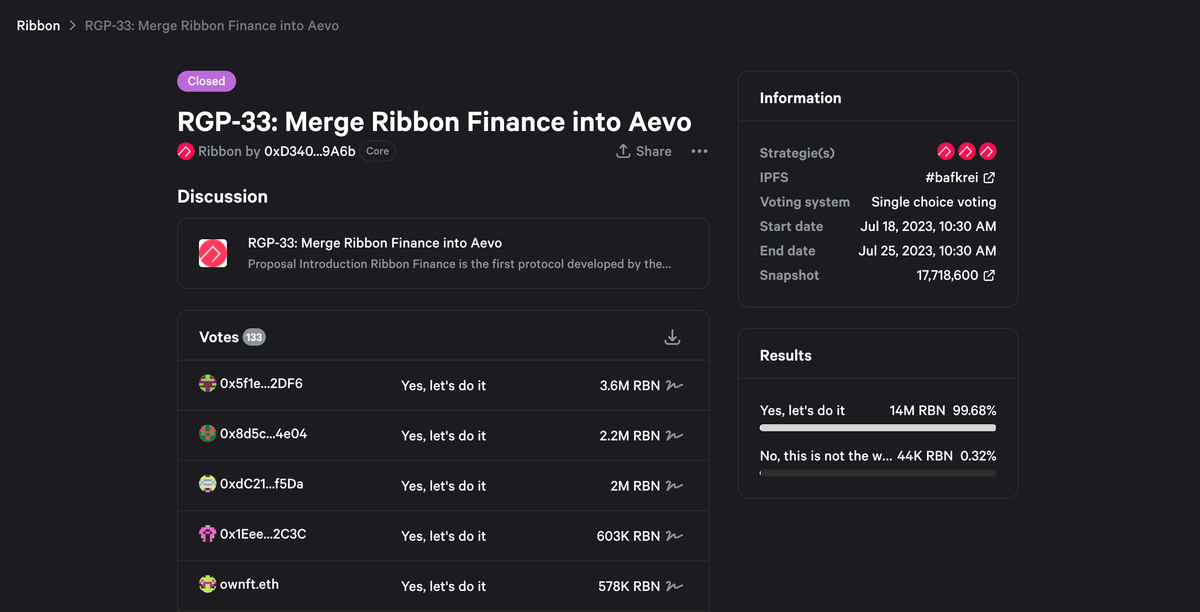
Task: Open voter 0x5f1e...2DF6 profile
Action: (261, 384)
